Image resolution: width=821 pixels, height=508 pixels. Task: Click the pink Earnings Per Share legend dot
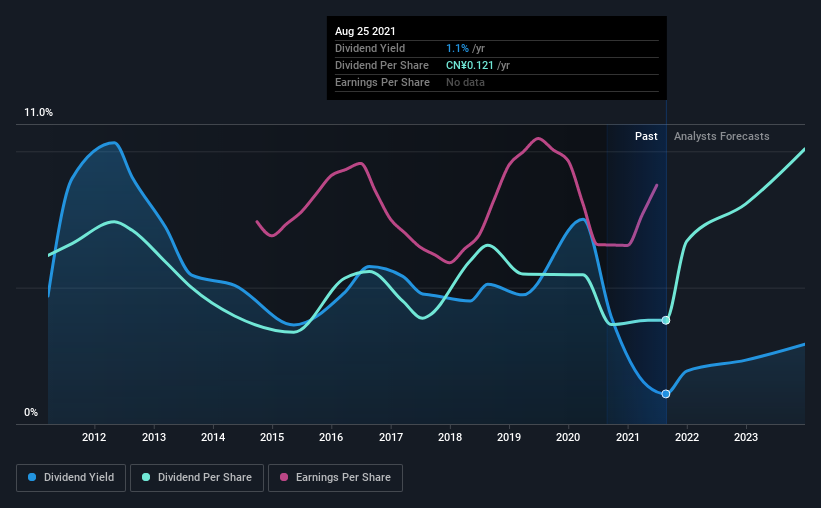tap(284, 477)
